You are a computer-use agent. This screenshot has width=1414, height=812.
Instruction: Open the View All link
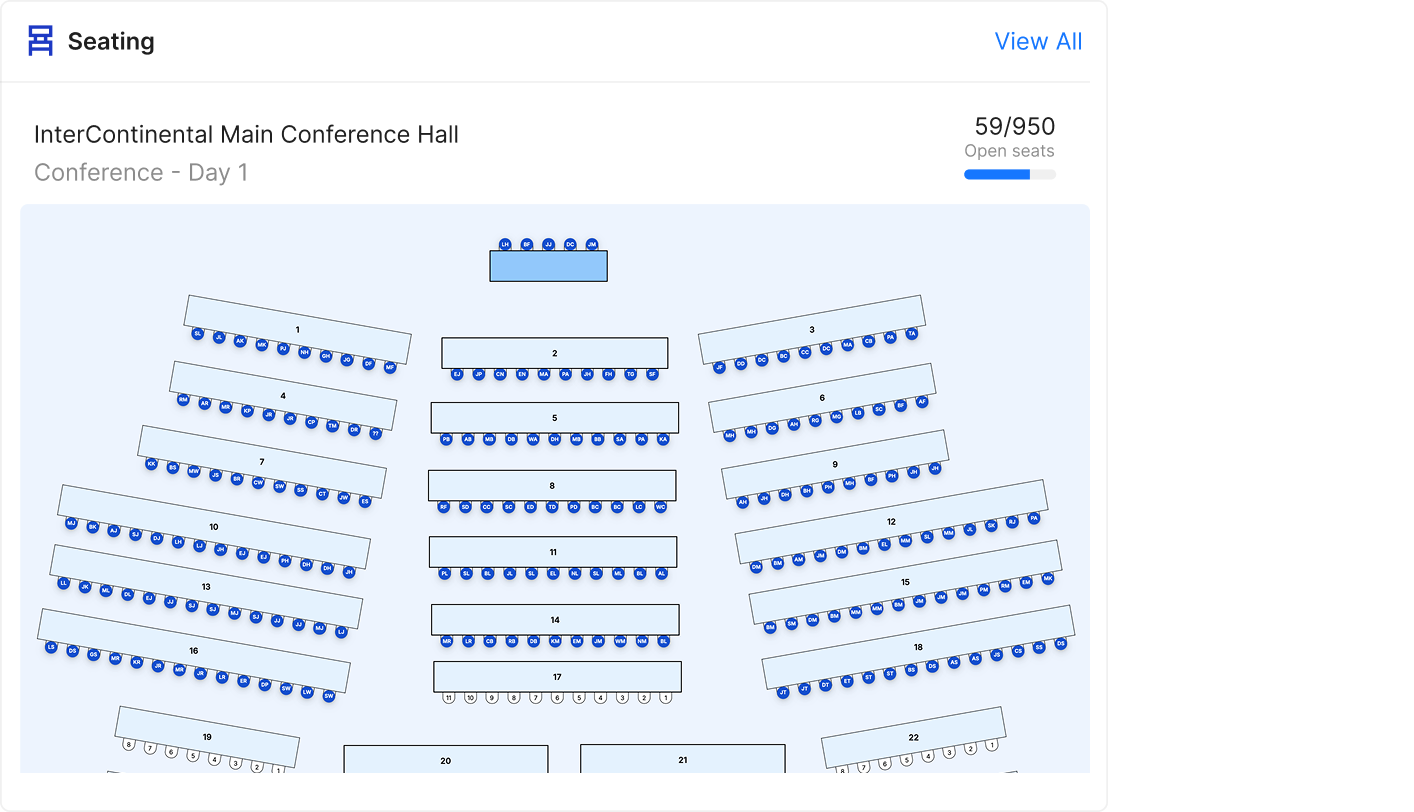(1038, 41)
